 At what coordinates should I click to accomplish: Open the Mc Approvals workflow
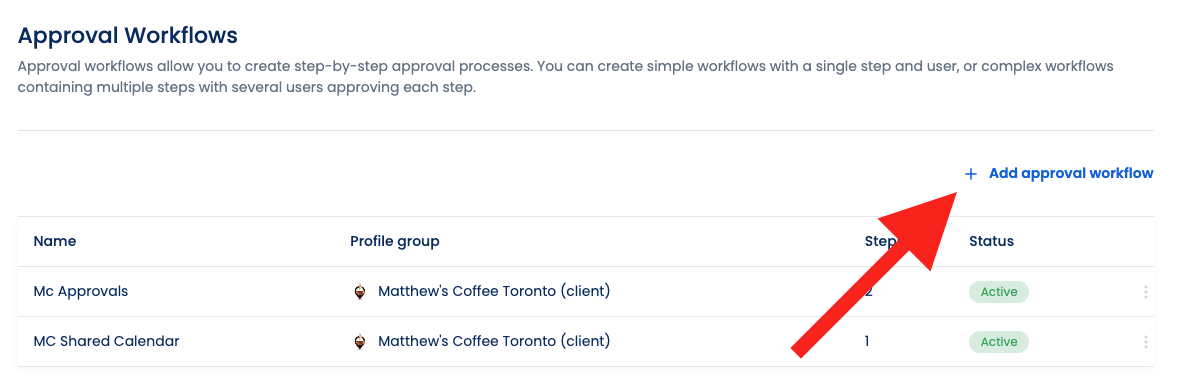tap(81, 292)
